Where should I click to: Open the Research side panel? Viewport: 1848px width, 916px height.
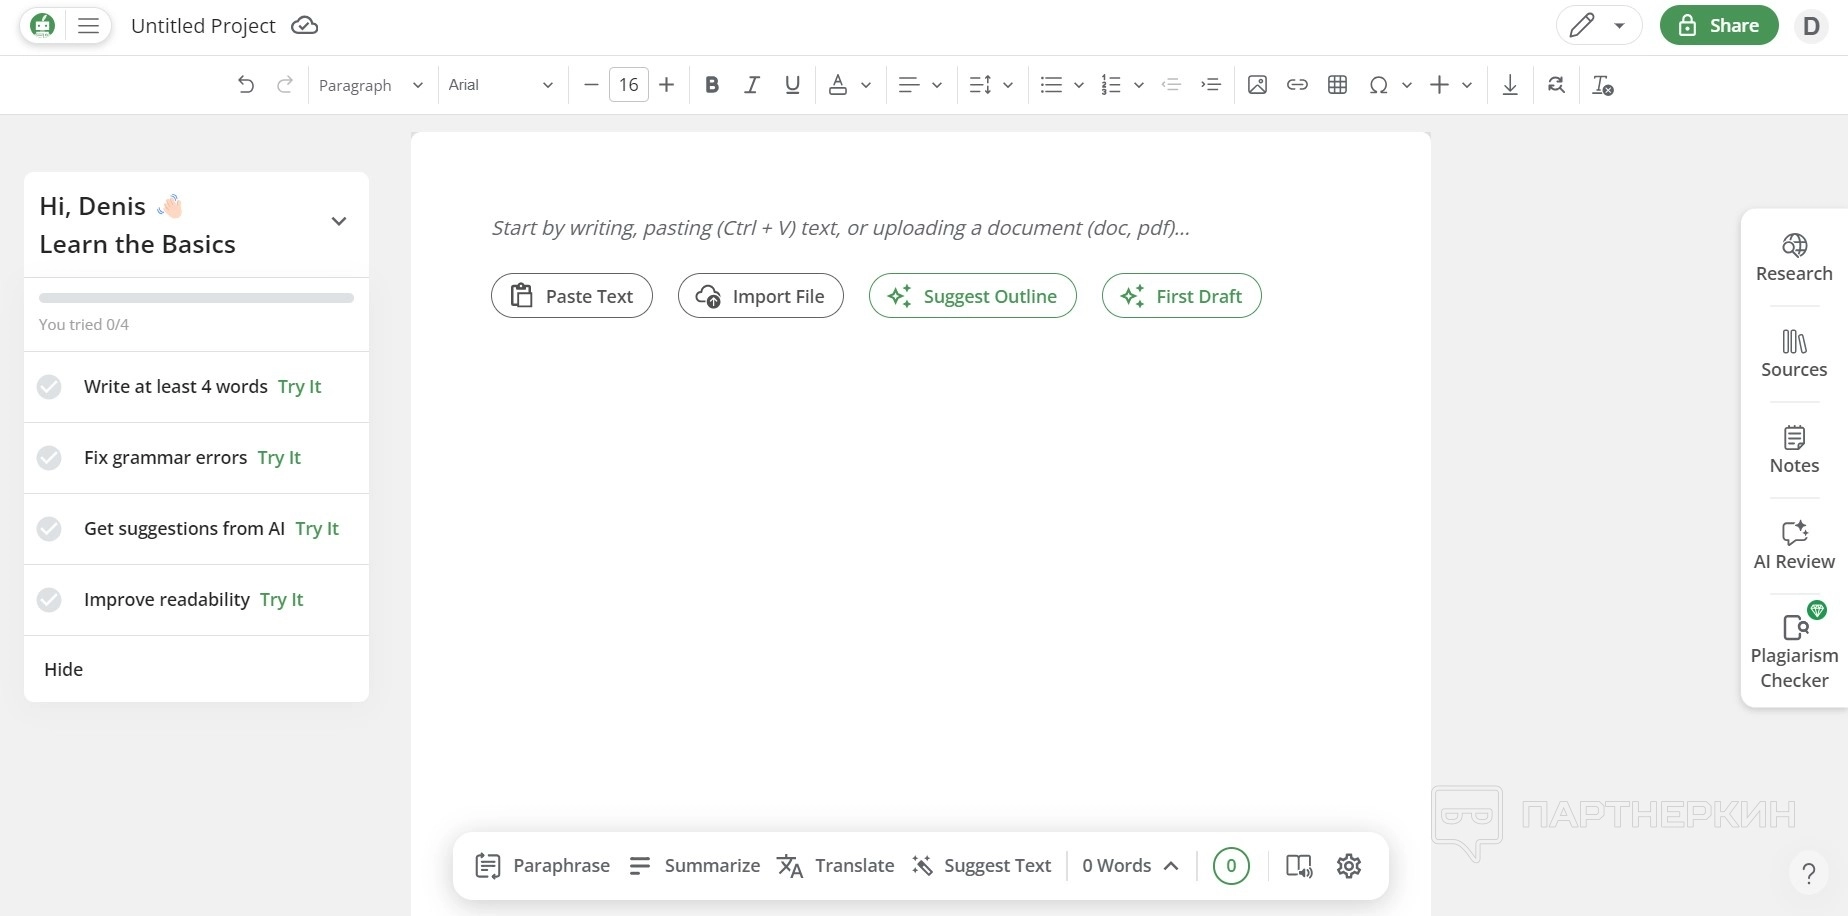(x=1794, y=258)
